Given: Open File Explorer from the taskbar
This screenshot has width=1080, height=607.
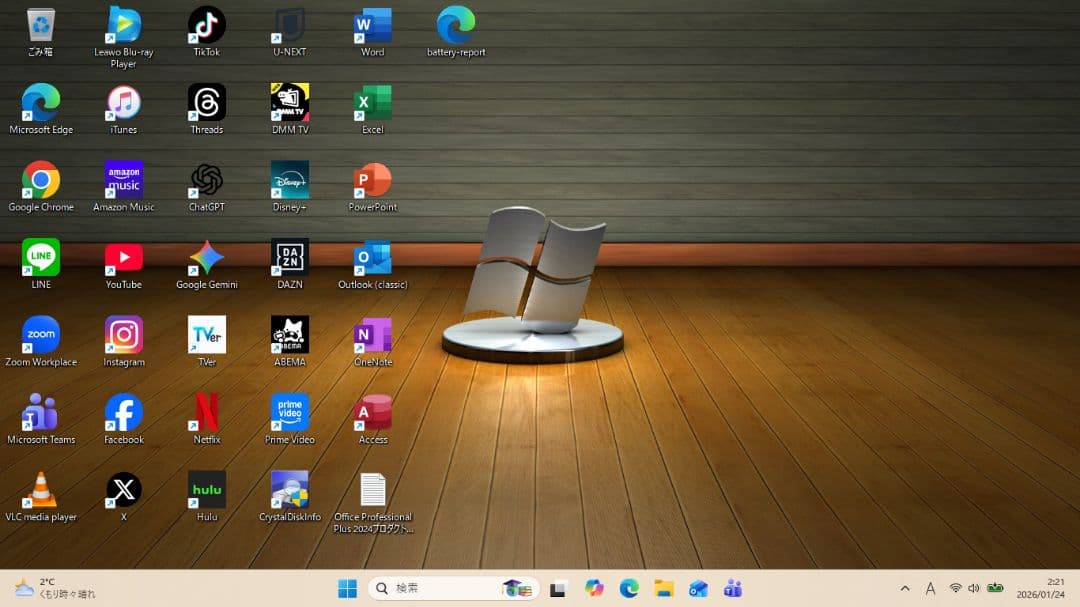Looking at the screenshot, I should click(x=664, y=589).
